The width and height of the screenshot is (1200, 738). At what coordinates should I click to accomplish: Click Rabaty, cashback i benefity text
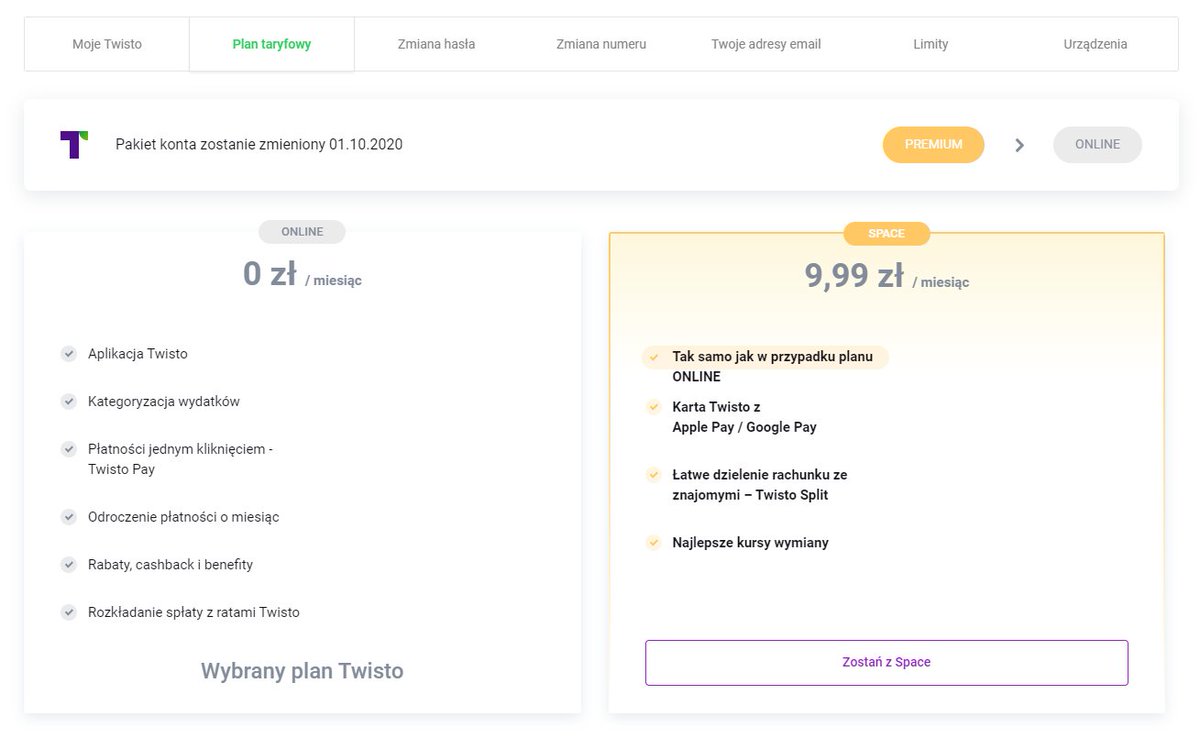[170, 564]
